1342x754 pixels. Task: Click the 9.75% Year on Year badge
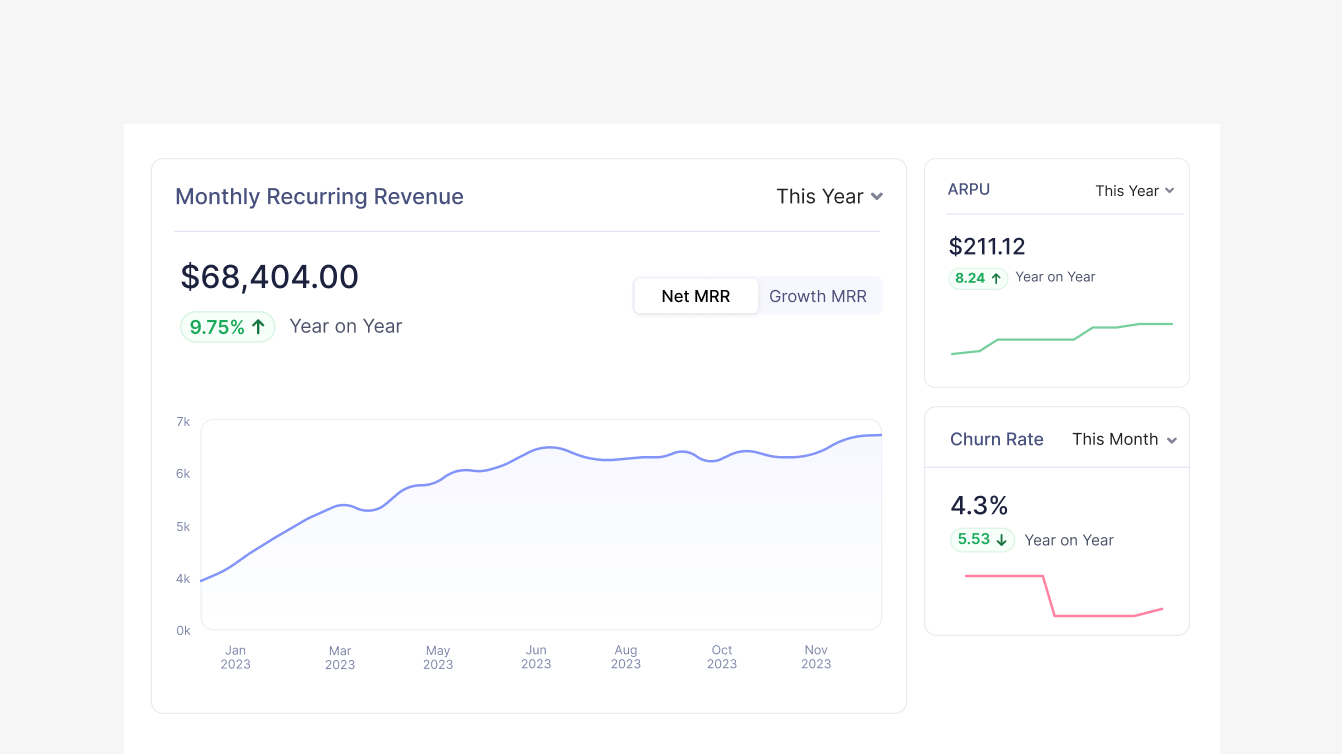(x=227, y=326)
